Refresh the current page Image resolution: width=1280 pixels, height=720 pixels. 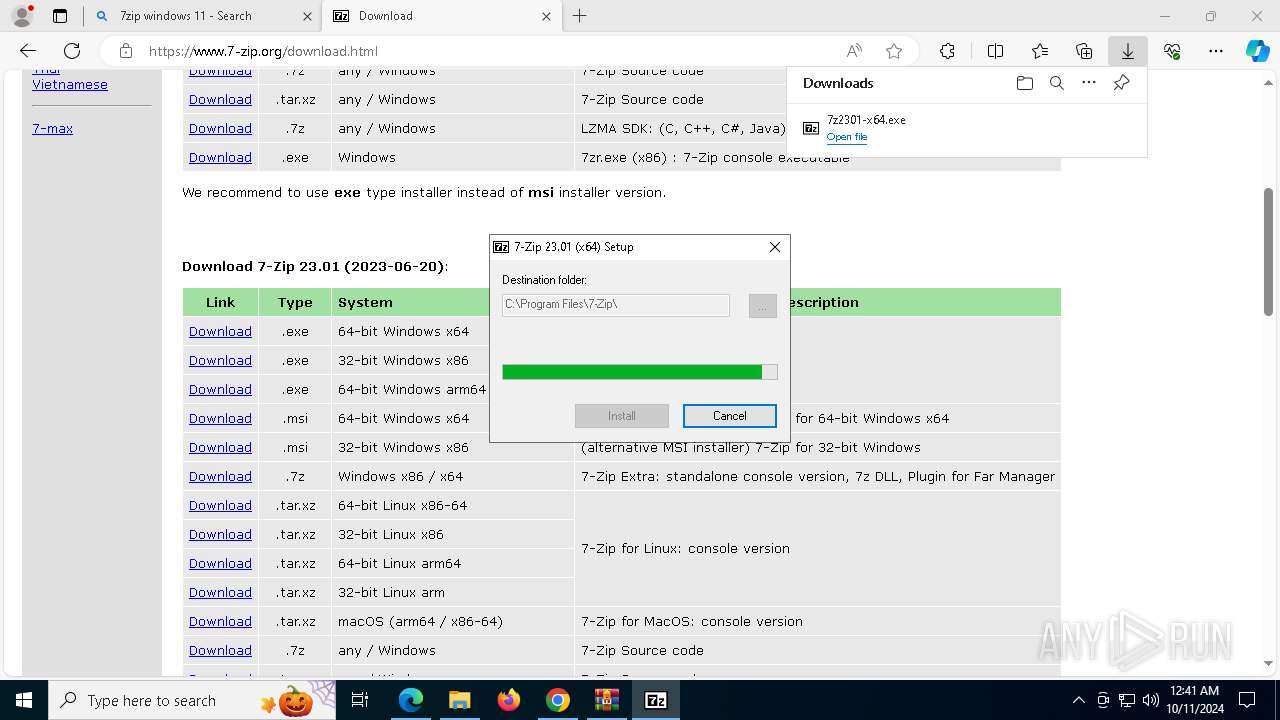point(72,51)
